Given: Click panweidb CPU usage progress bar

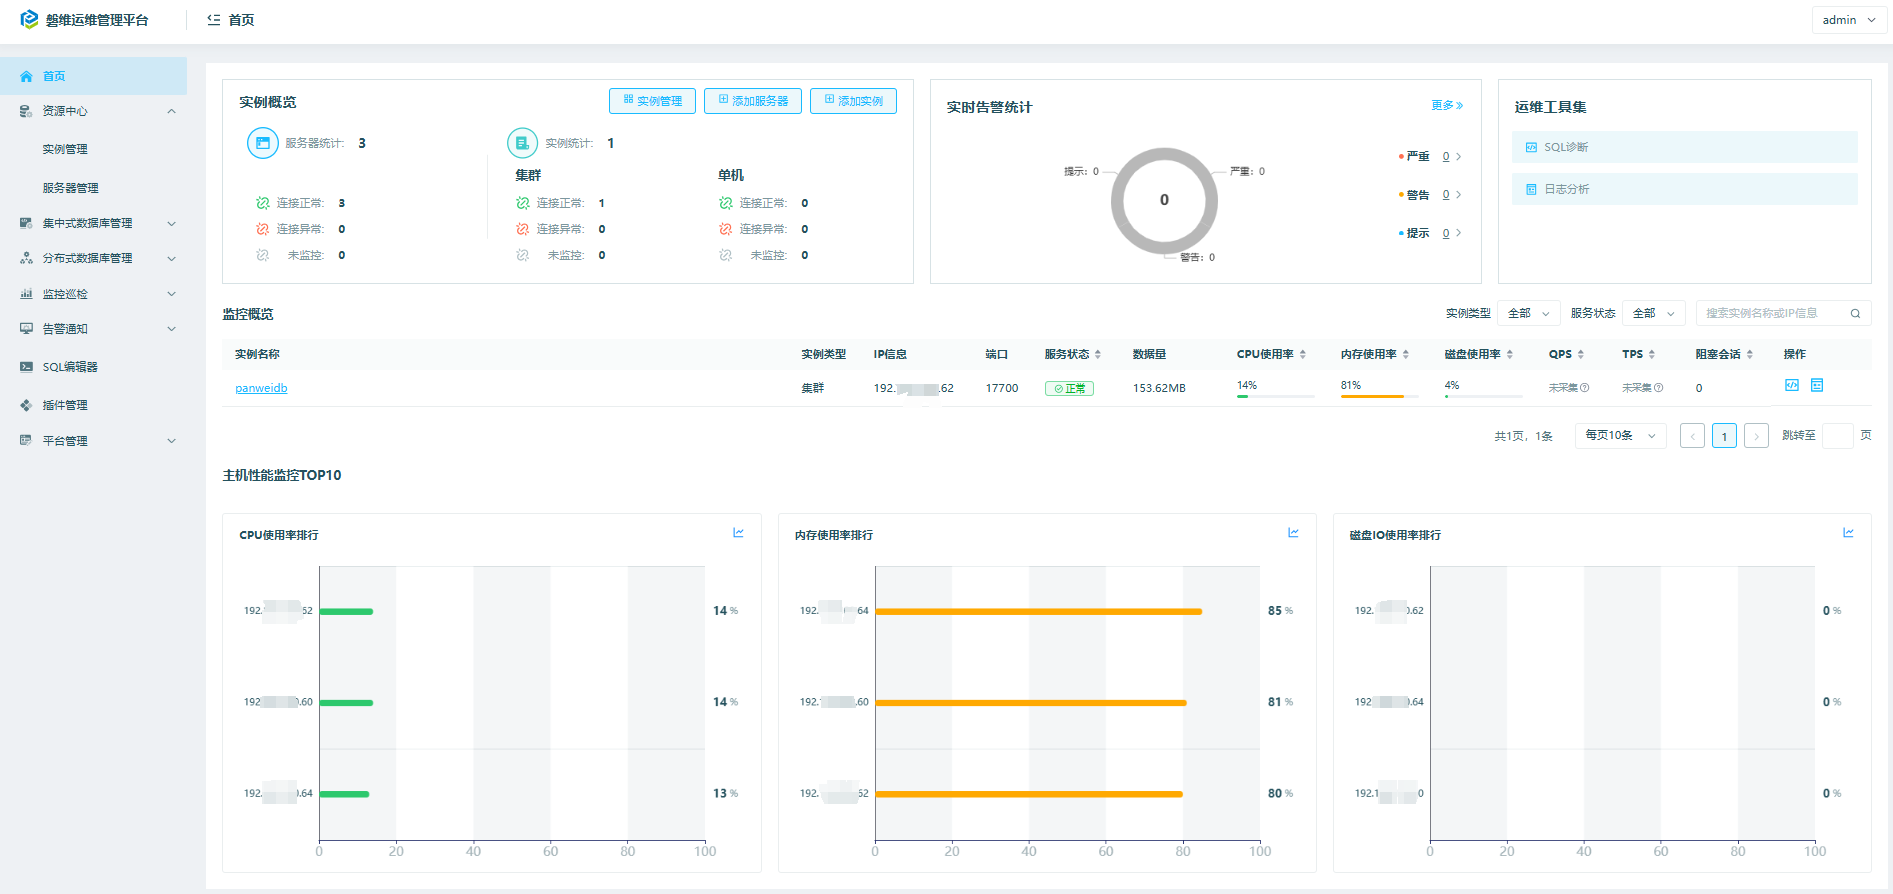Looking at the screenshot, I should 1276,397.
